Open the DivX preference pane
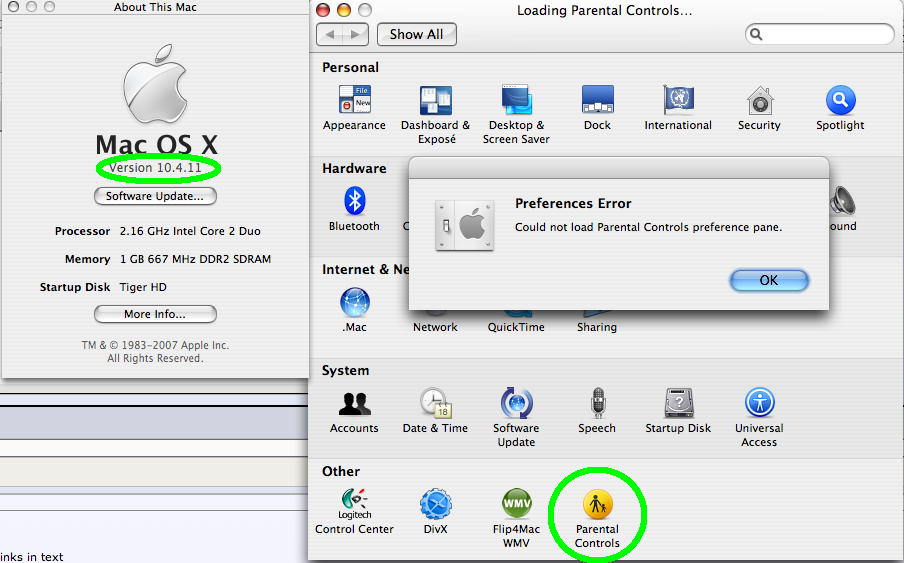 click(435, 512)
